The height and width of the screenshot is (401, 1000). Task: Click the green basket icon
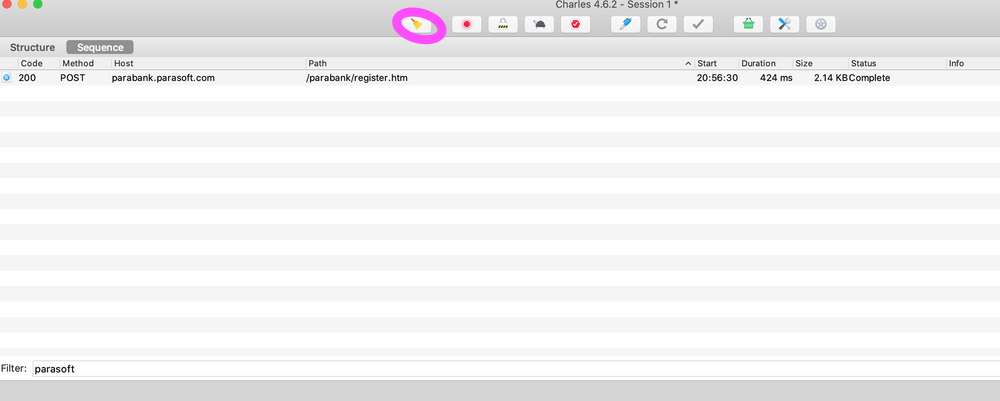coord(748,24)
